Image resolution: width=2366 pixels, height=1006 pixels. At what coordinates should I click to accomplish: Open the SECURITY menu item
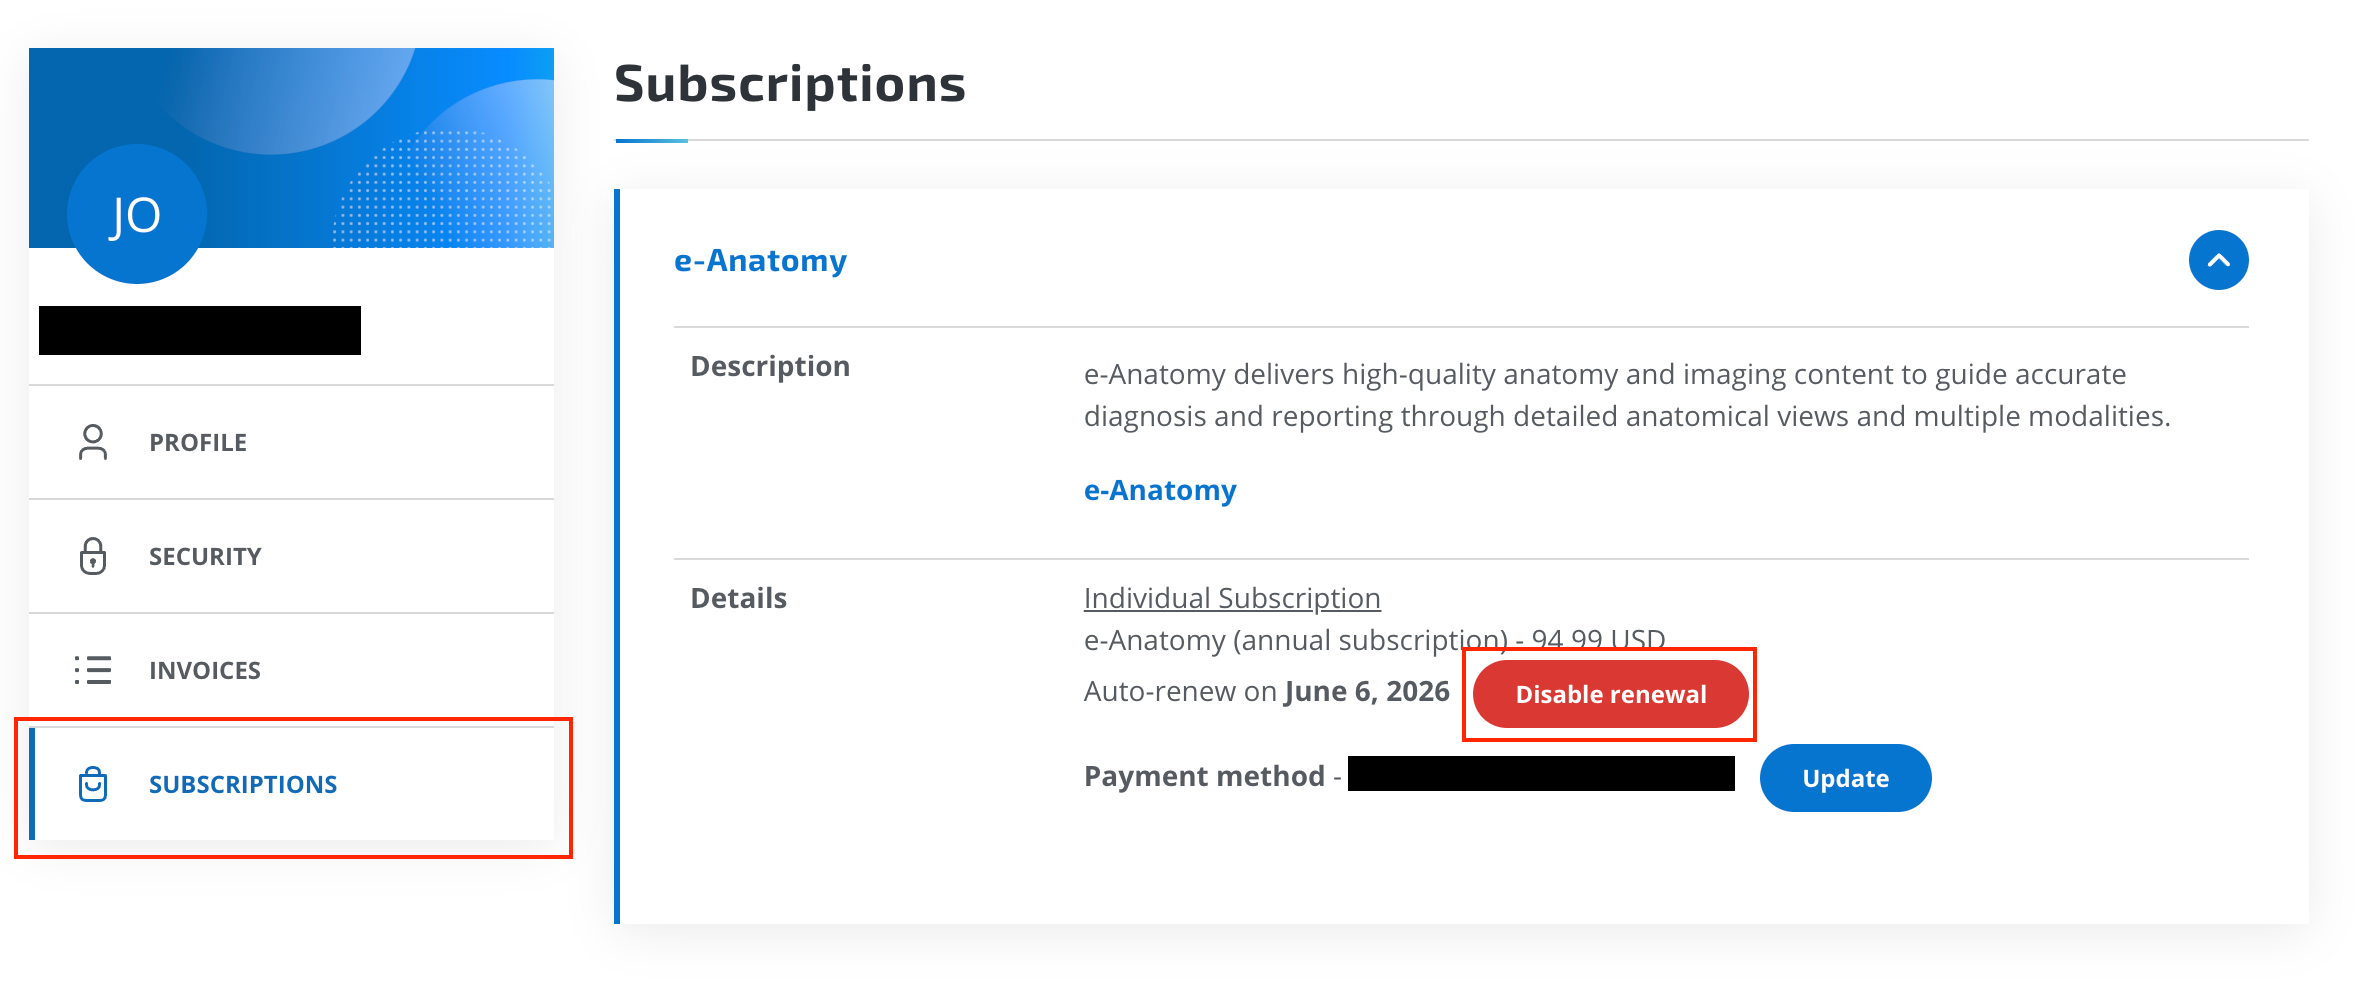point(291,556)
